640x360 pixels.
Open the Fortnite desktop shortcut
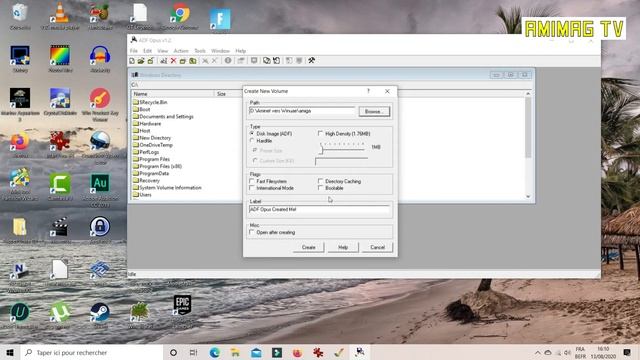click(x=220, y=19)
